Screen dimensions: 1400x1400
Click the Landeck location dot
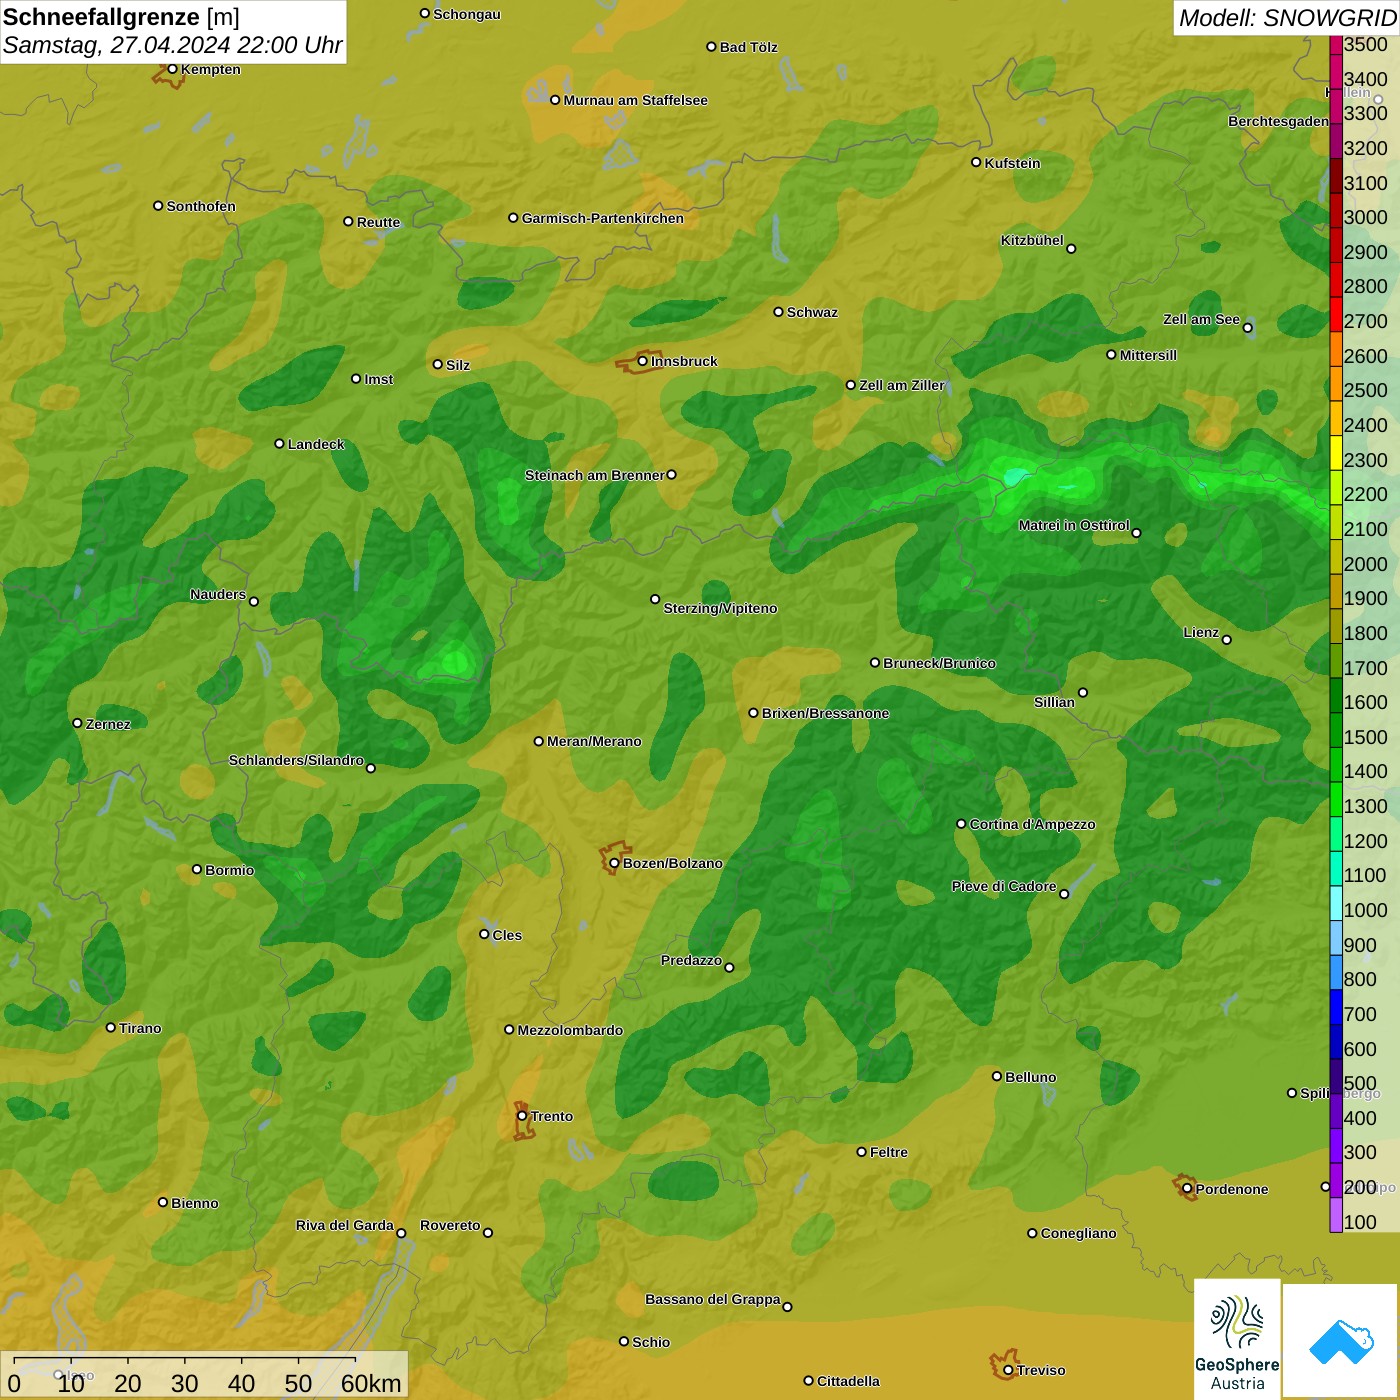click(x=279, y=443)
